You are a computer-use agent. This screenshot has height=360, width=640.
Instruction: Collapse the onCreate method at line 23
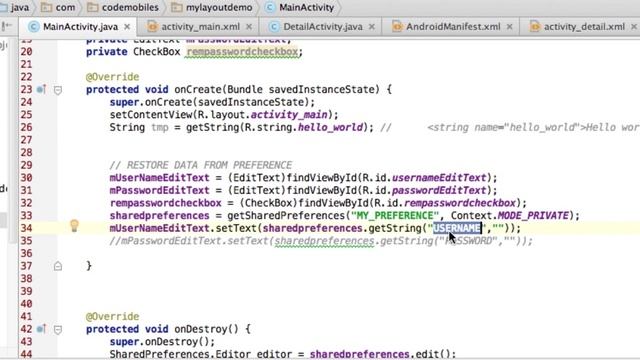58,90
